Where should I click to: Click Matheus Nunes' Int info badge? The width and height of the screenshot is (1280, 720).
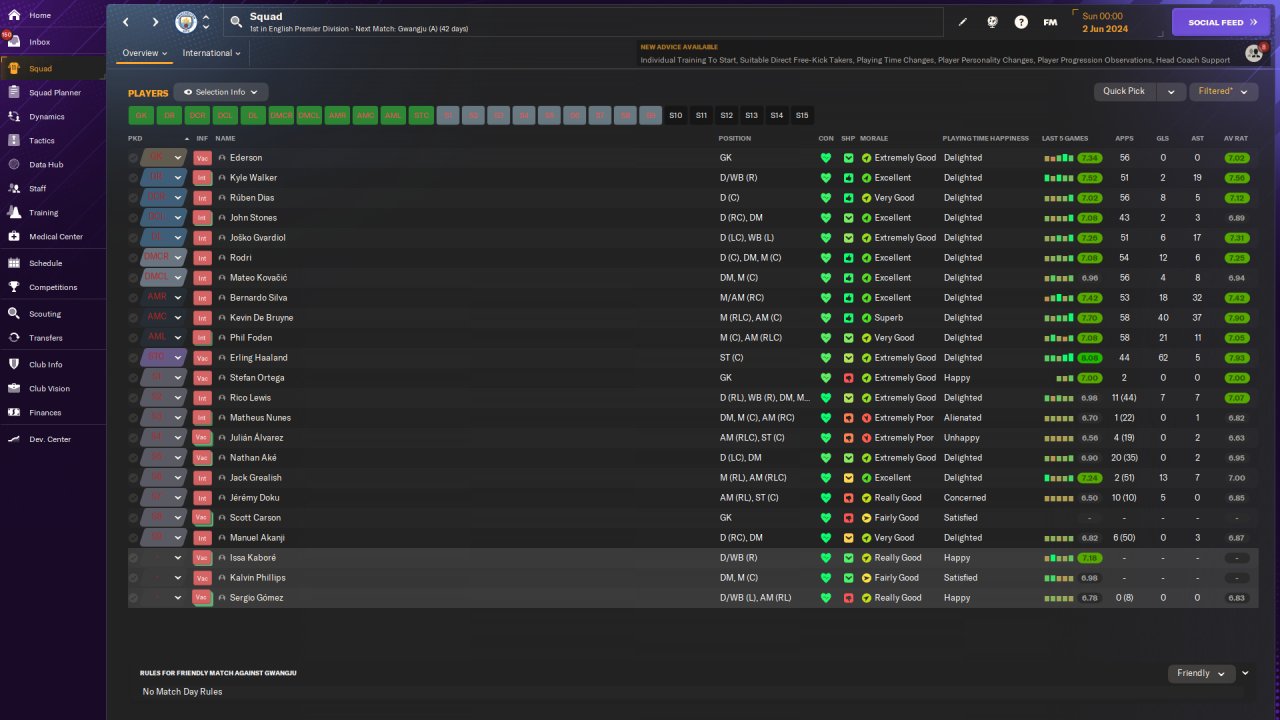click(x=202, y=418)
